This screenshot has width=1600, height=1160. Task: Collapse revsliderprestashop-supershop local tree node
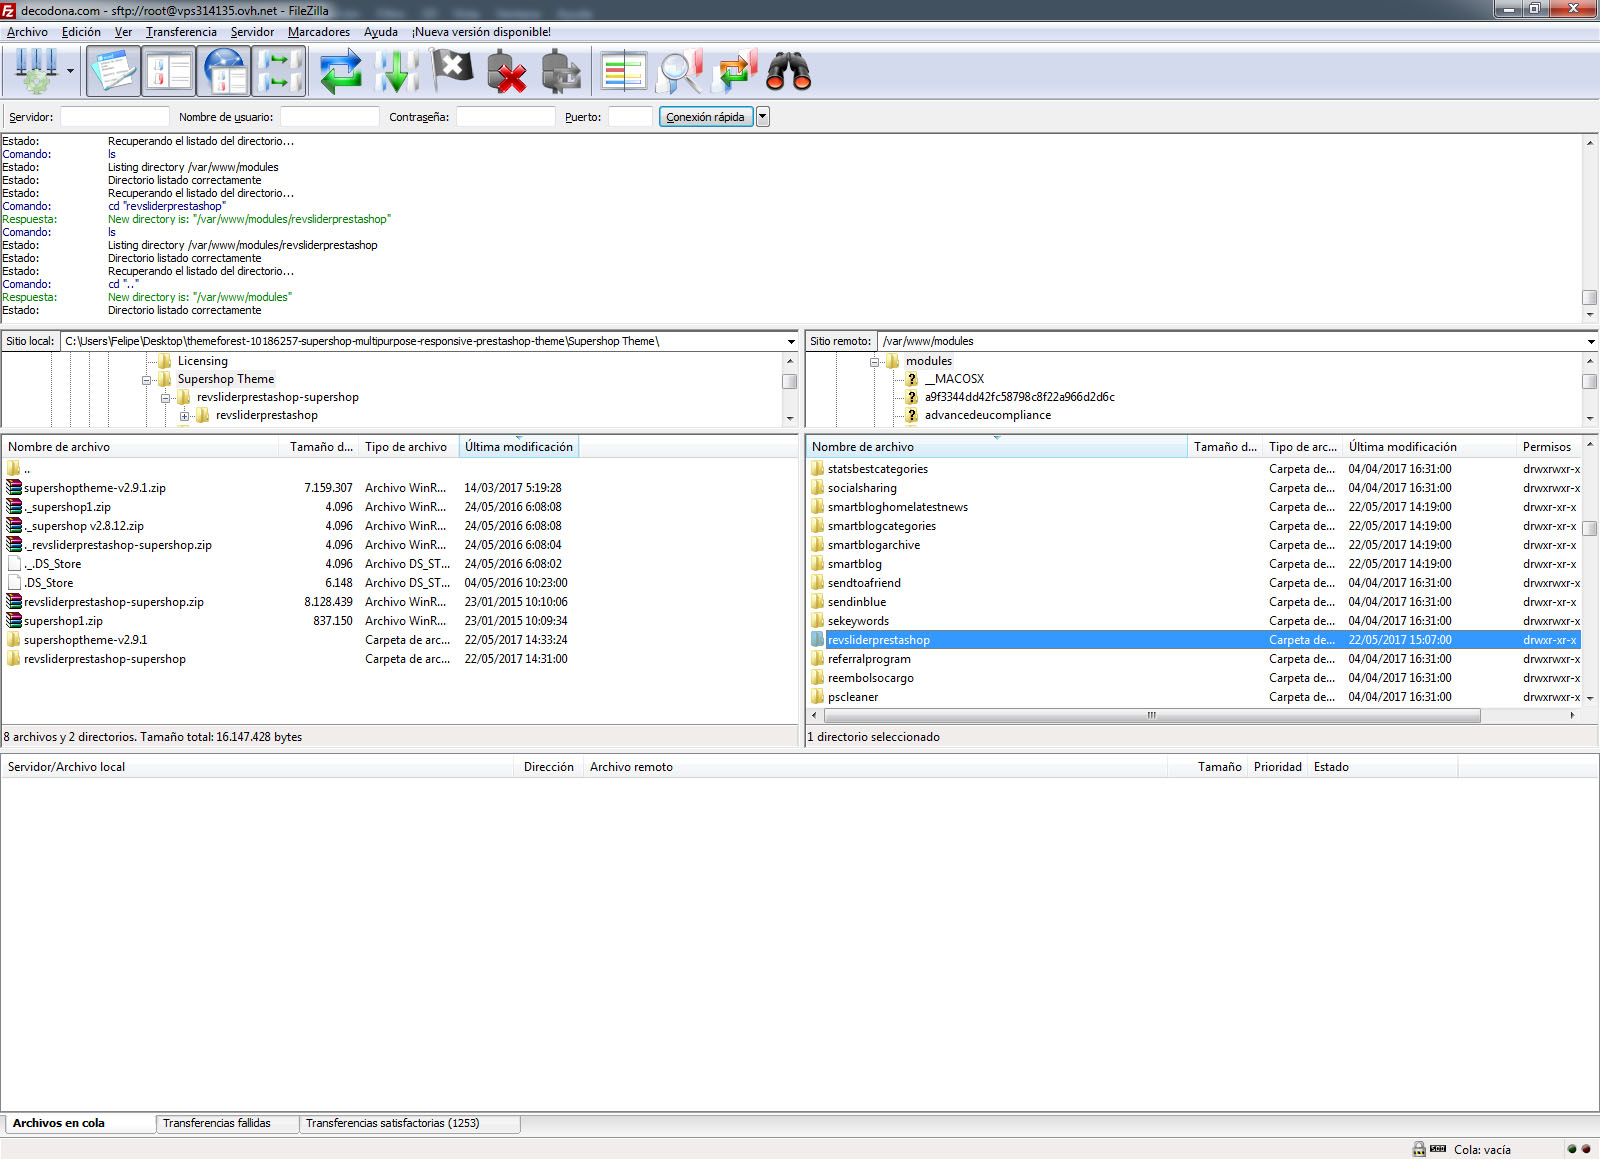point(165,398)
